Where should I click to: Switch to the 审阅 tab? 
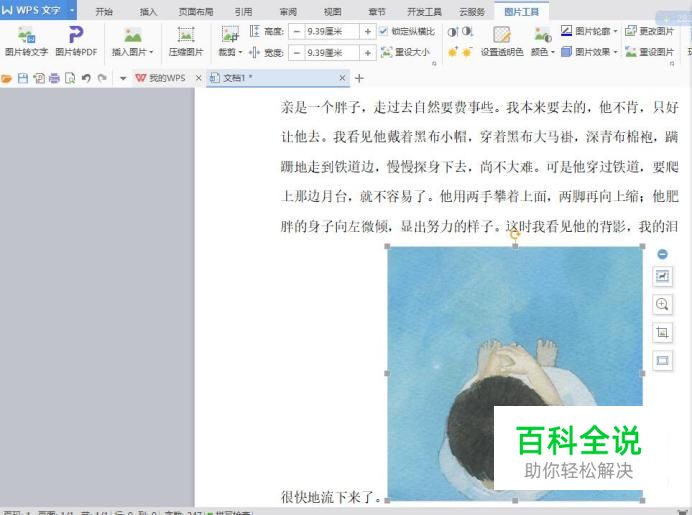288,11
